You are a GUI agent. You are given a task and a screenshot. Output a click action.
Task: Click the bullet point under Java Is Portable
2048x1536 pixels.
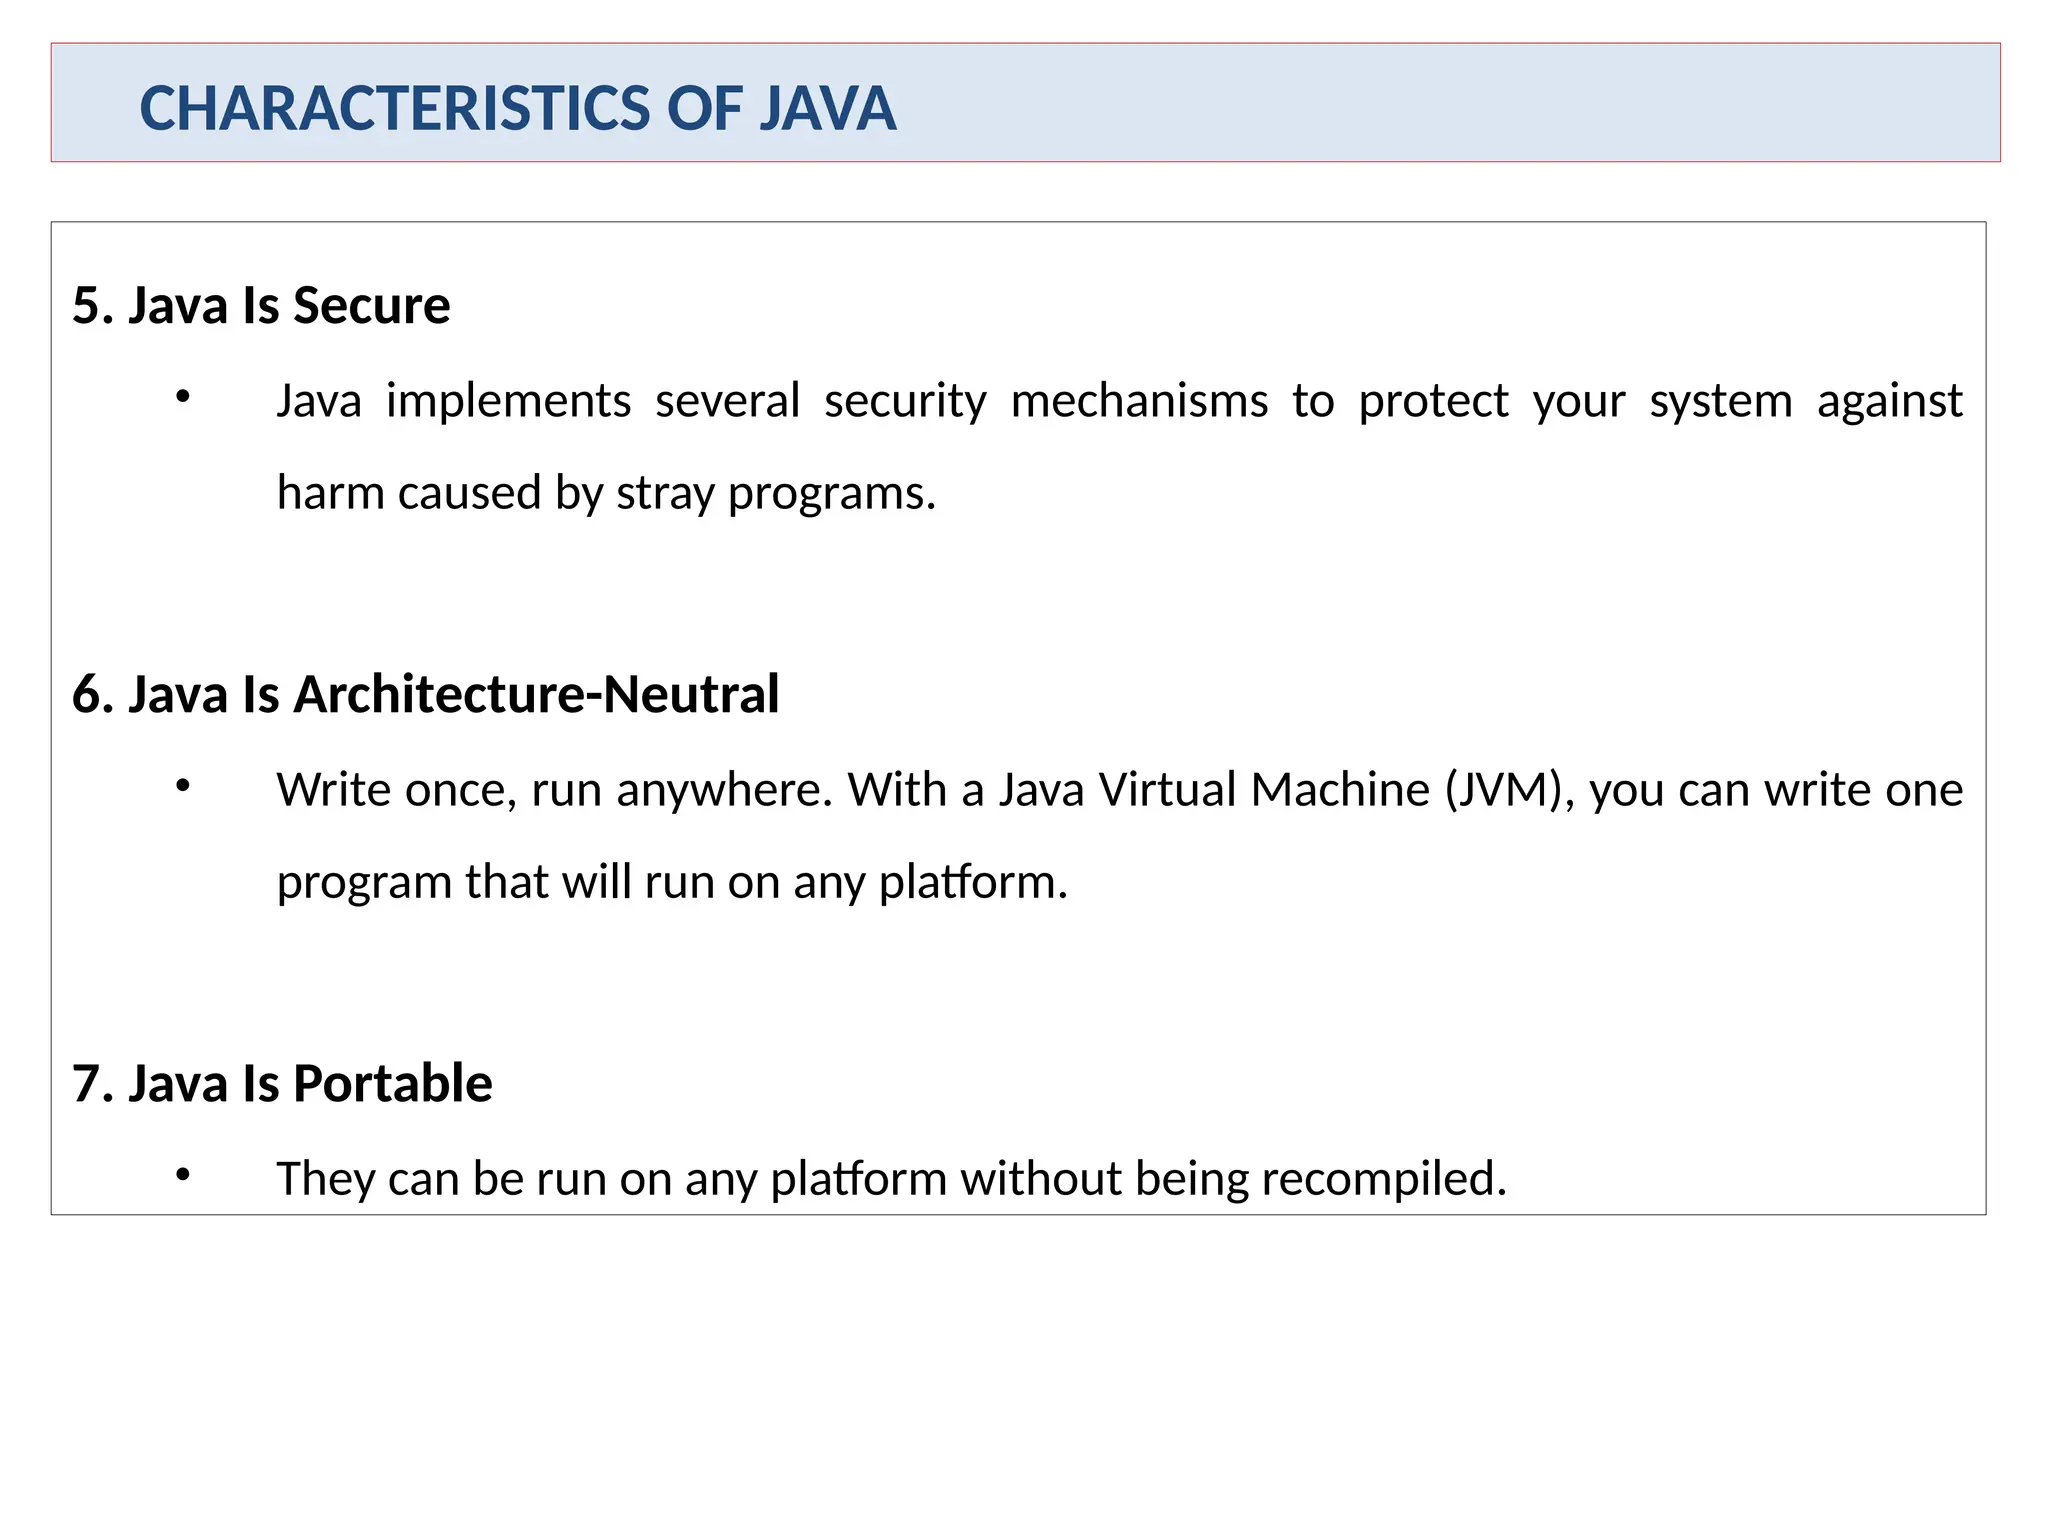point(182,1175)
